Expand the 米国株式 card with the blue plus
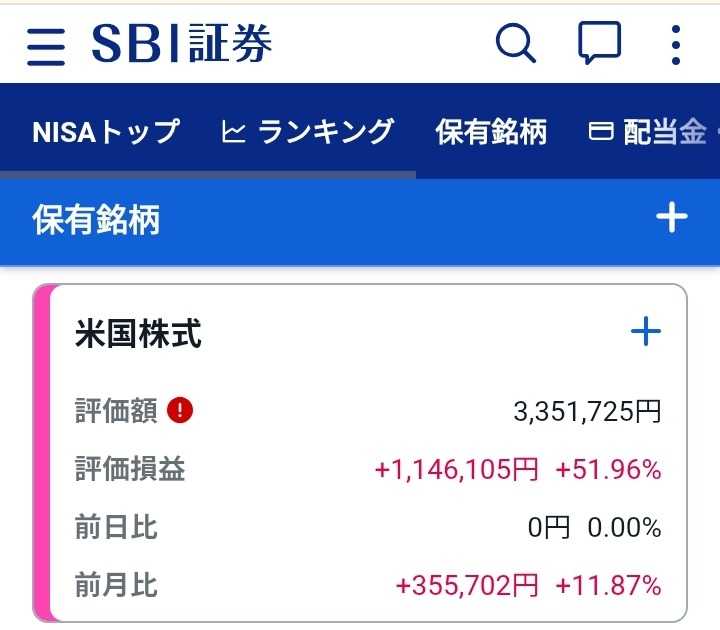This screenshot has width=720, height=630. (646, 332)
